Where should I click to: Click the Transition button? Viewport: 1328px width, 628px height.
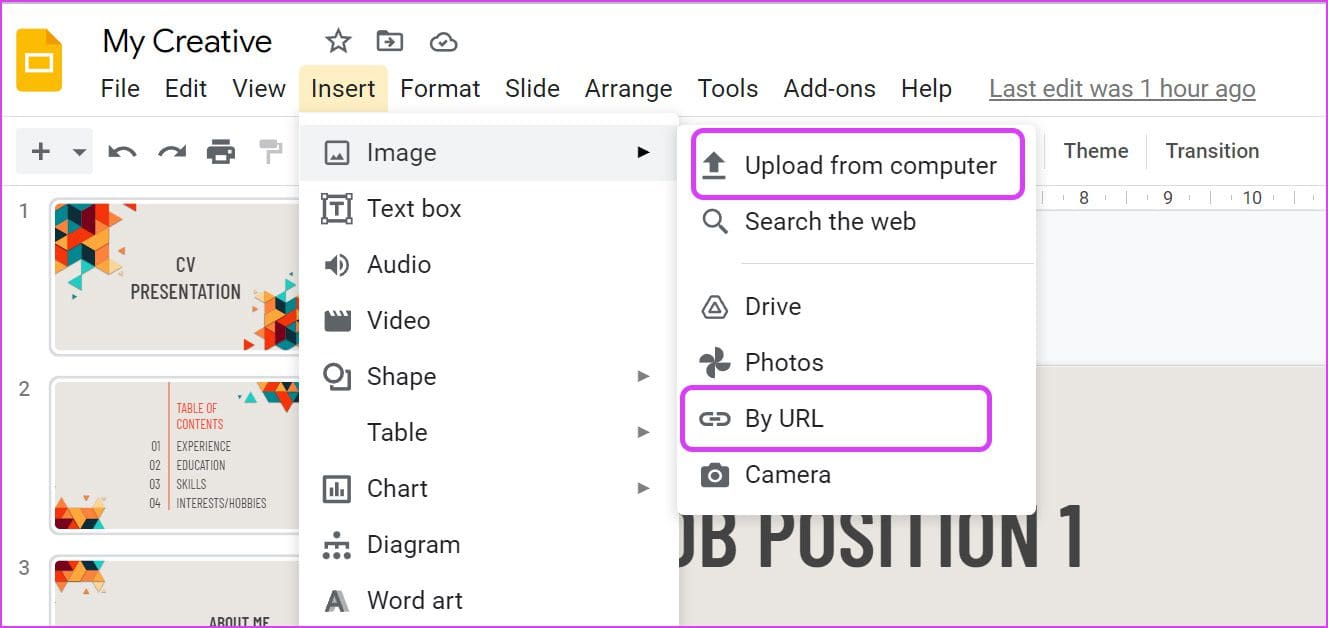tap(1212, 151)
